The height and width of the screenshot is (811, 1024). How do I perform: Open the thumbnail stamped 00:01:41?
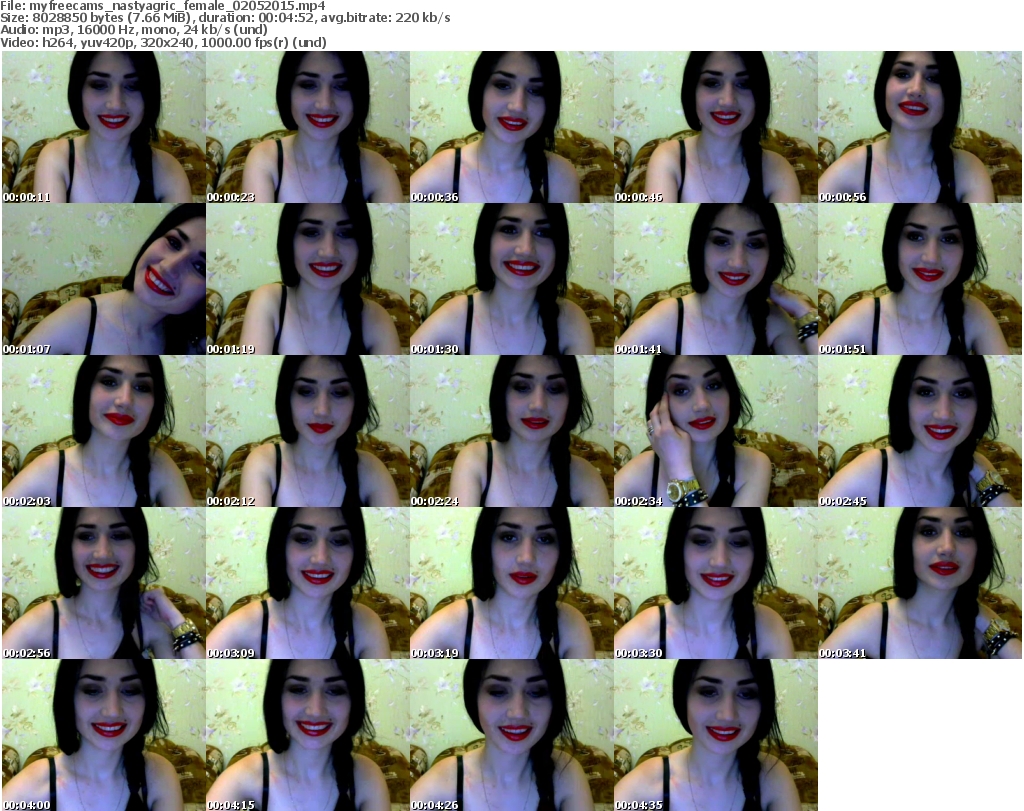coord(715,279)
